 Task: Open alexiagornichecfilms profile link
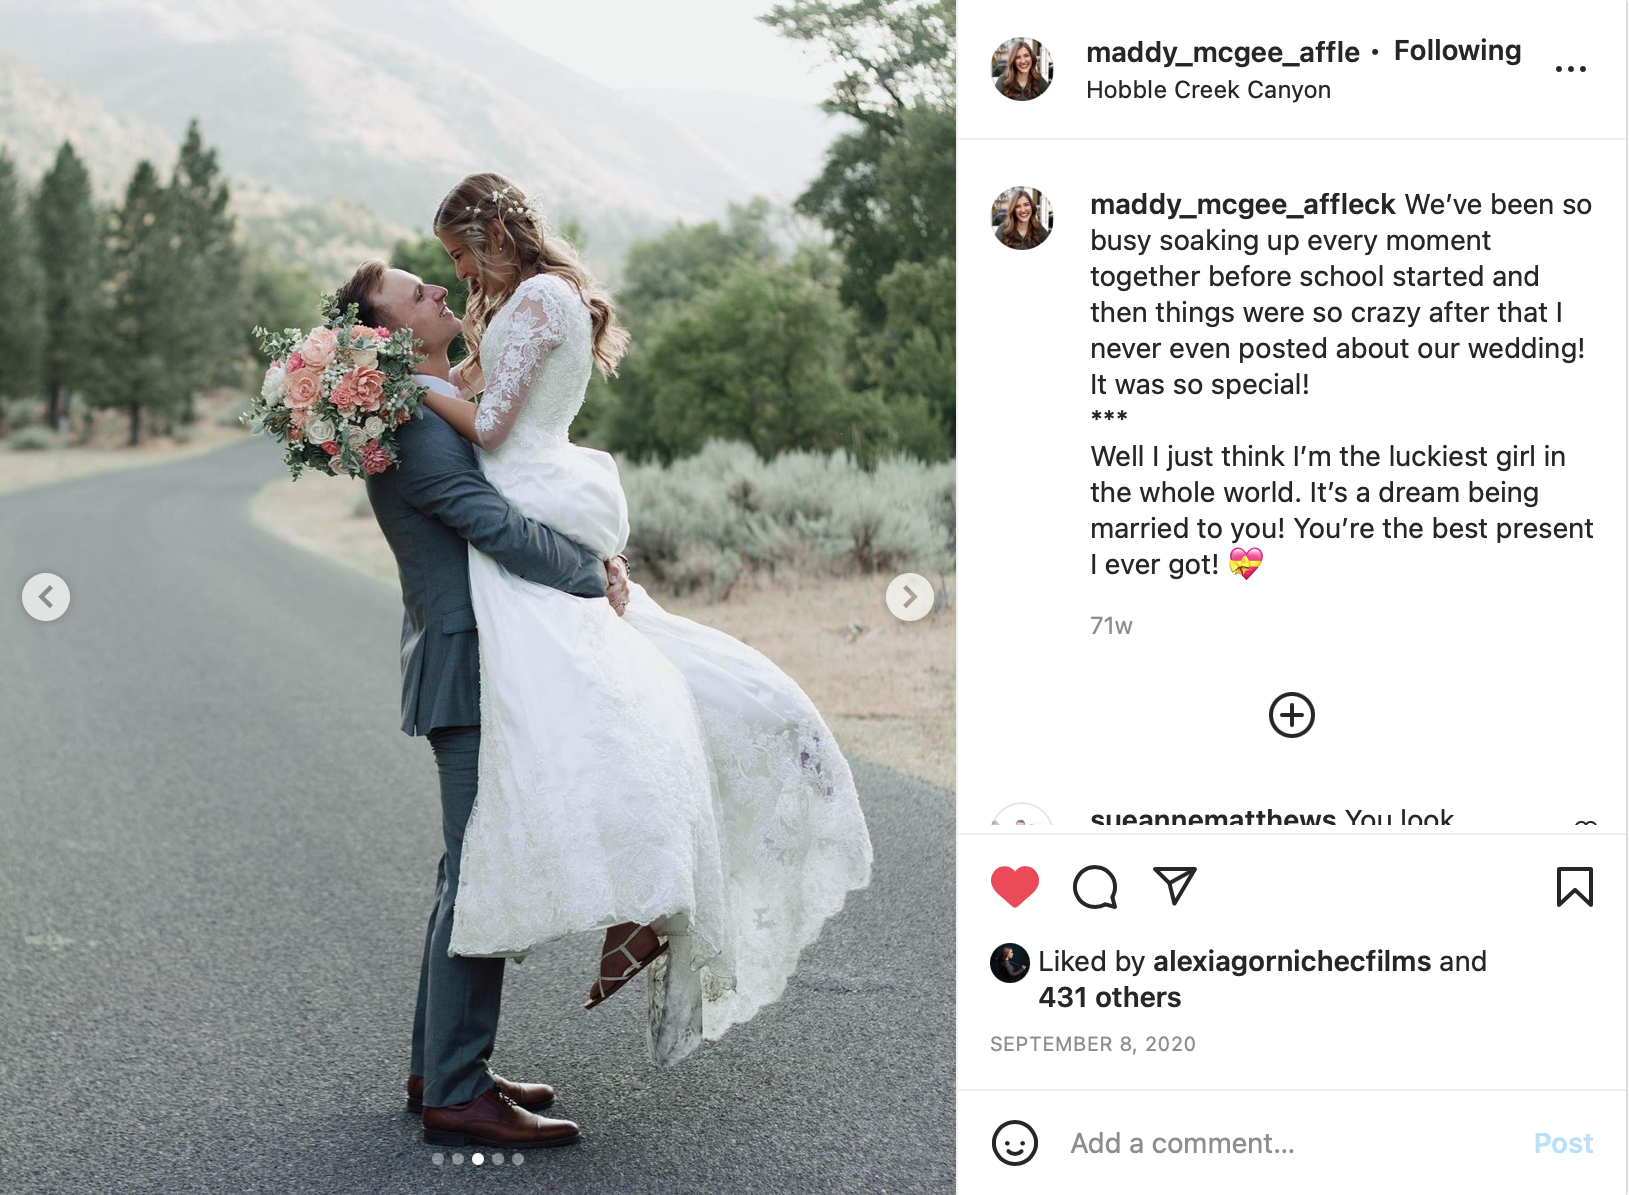(x=1292, y=961)
